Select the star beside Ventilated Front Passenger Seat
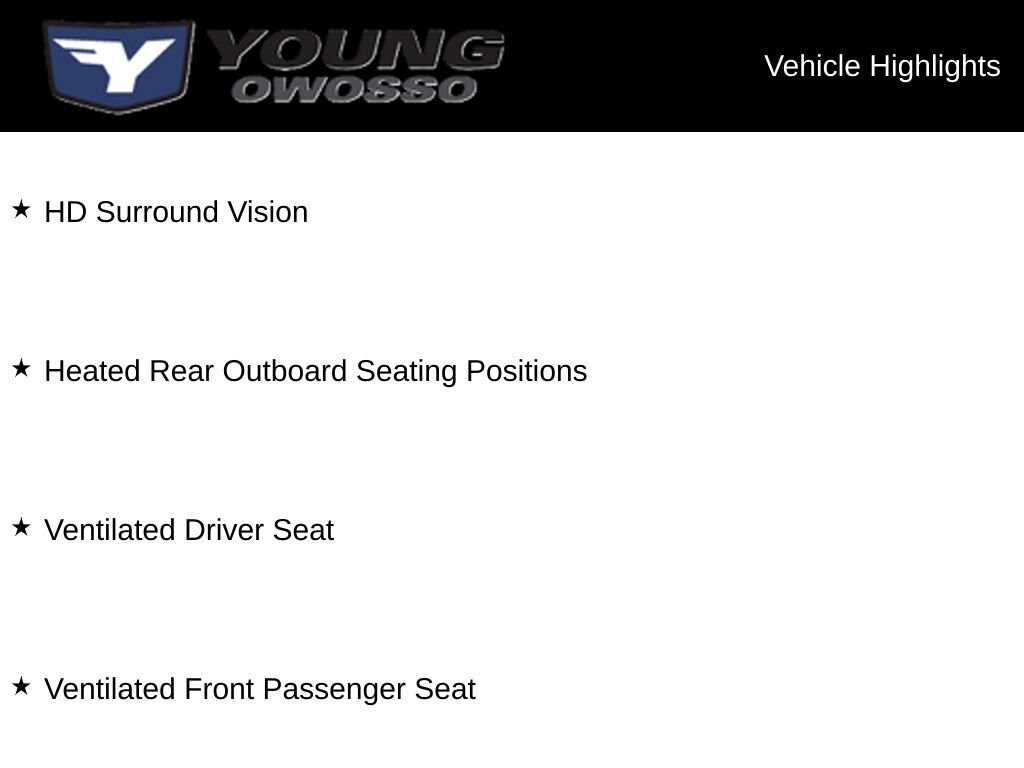 tap(21, 686)
